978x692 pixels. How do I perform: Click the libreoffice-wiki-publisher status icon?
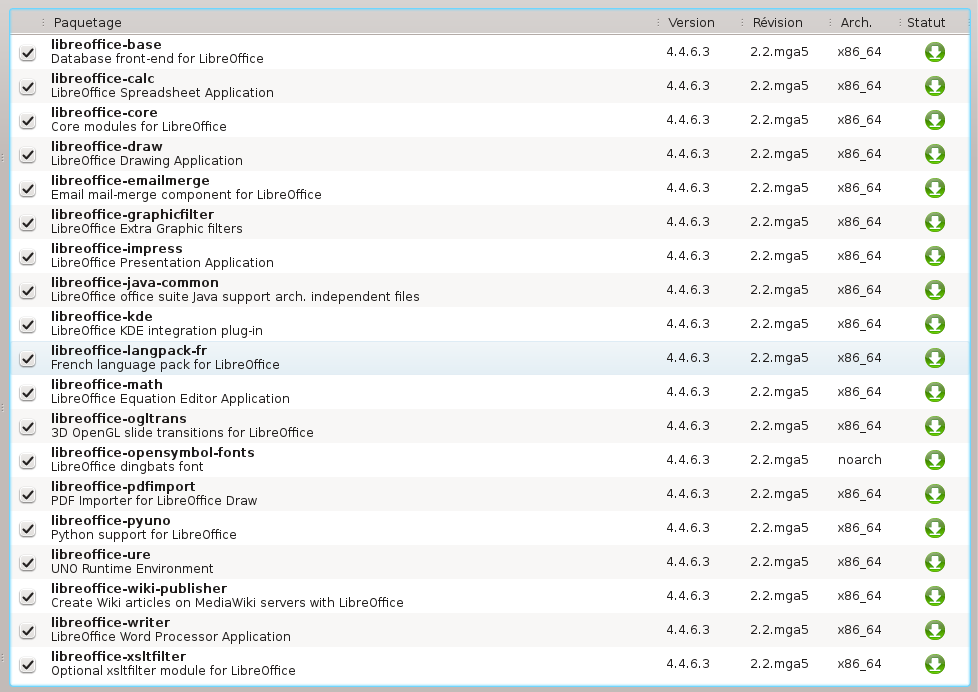pyautogui.click(x=934, y=596)
